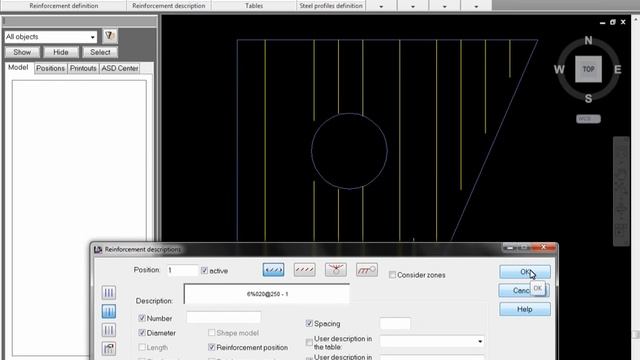The height and width of the screenshot is (360, 640).
Task: Click the save settings icon in dialog sidebar
Action: [109, 349]
